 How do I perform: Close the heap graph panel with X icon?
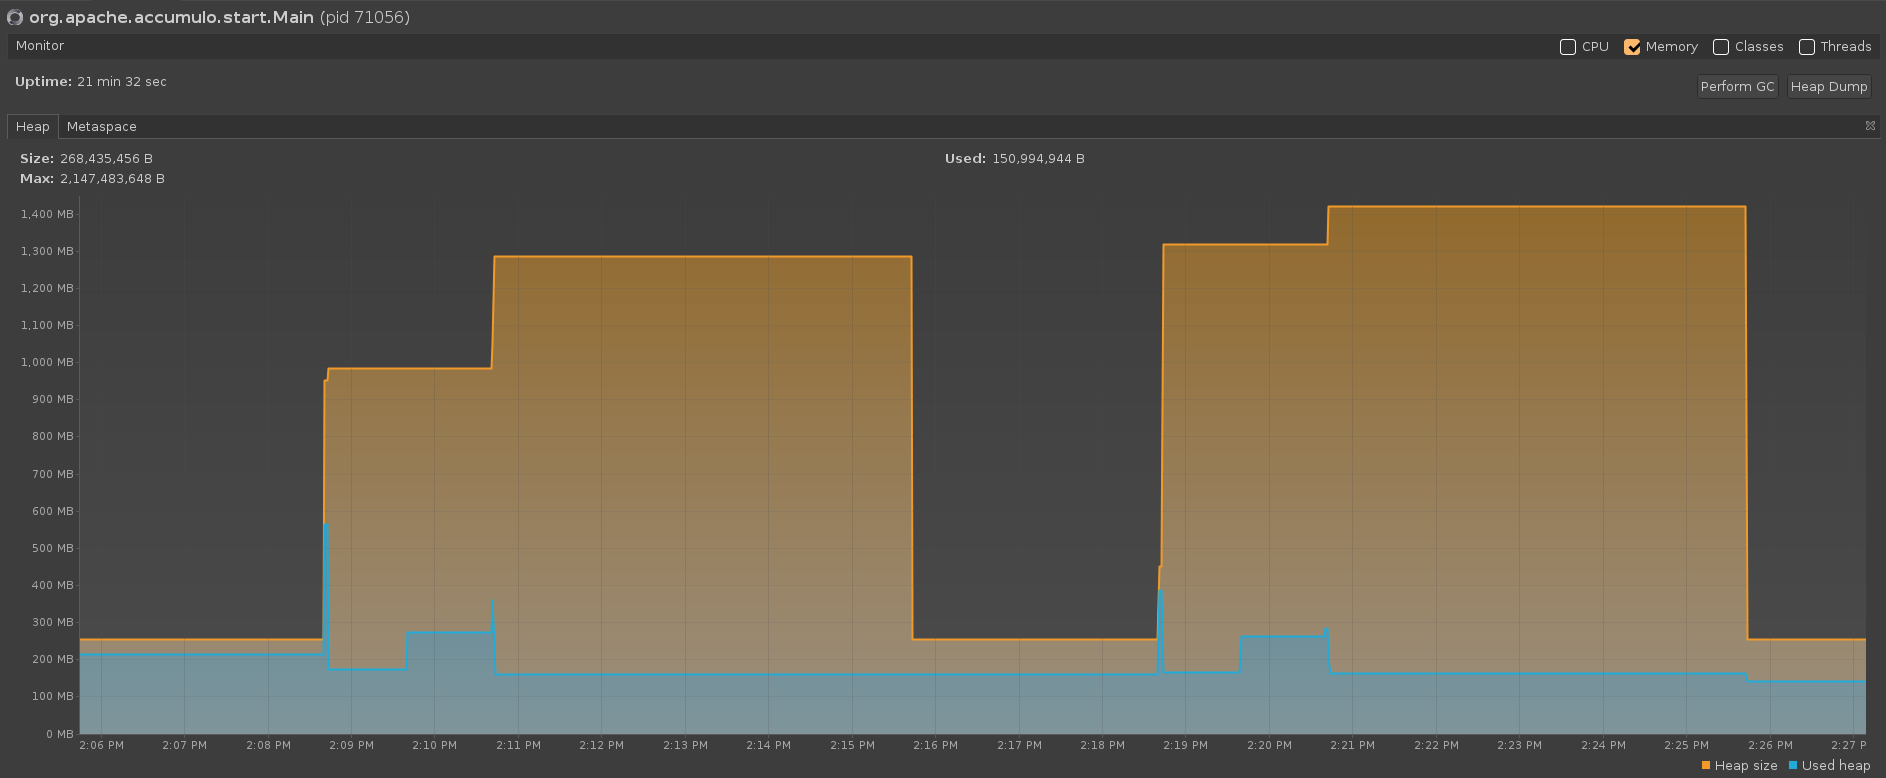pos(1870,126)
